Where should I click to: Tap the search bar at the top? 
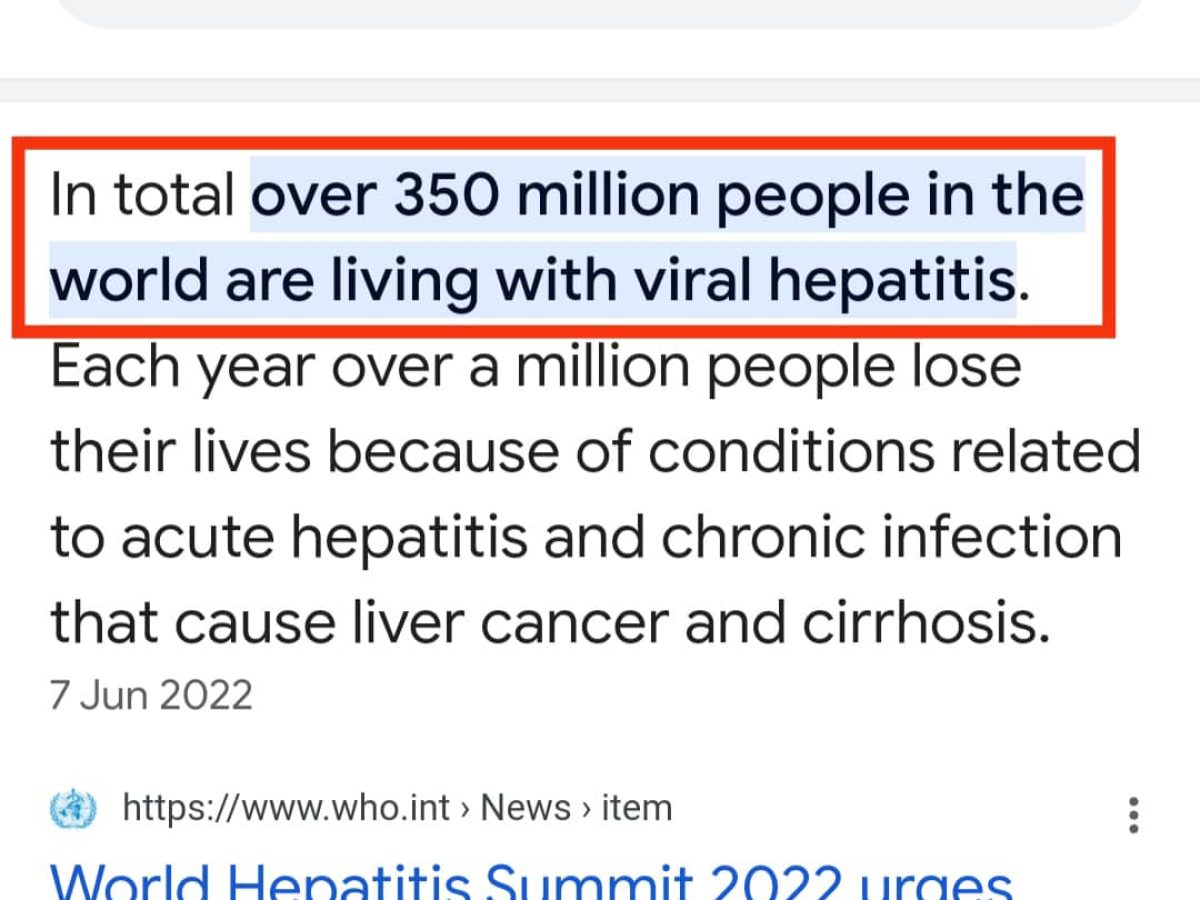tap(600, 12)
